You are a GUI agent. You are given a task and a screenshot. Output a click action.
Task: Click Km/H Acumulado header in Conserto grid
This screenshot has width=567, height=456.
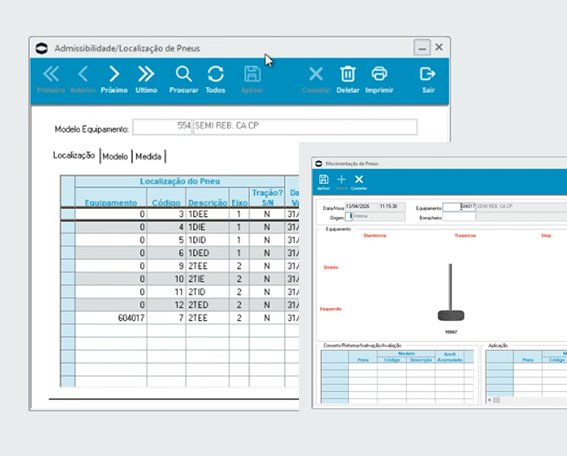pyautogui.click(x=449, y=357)
